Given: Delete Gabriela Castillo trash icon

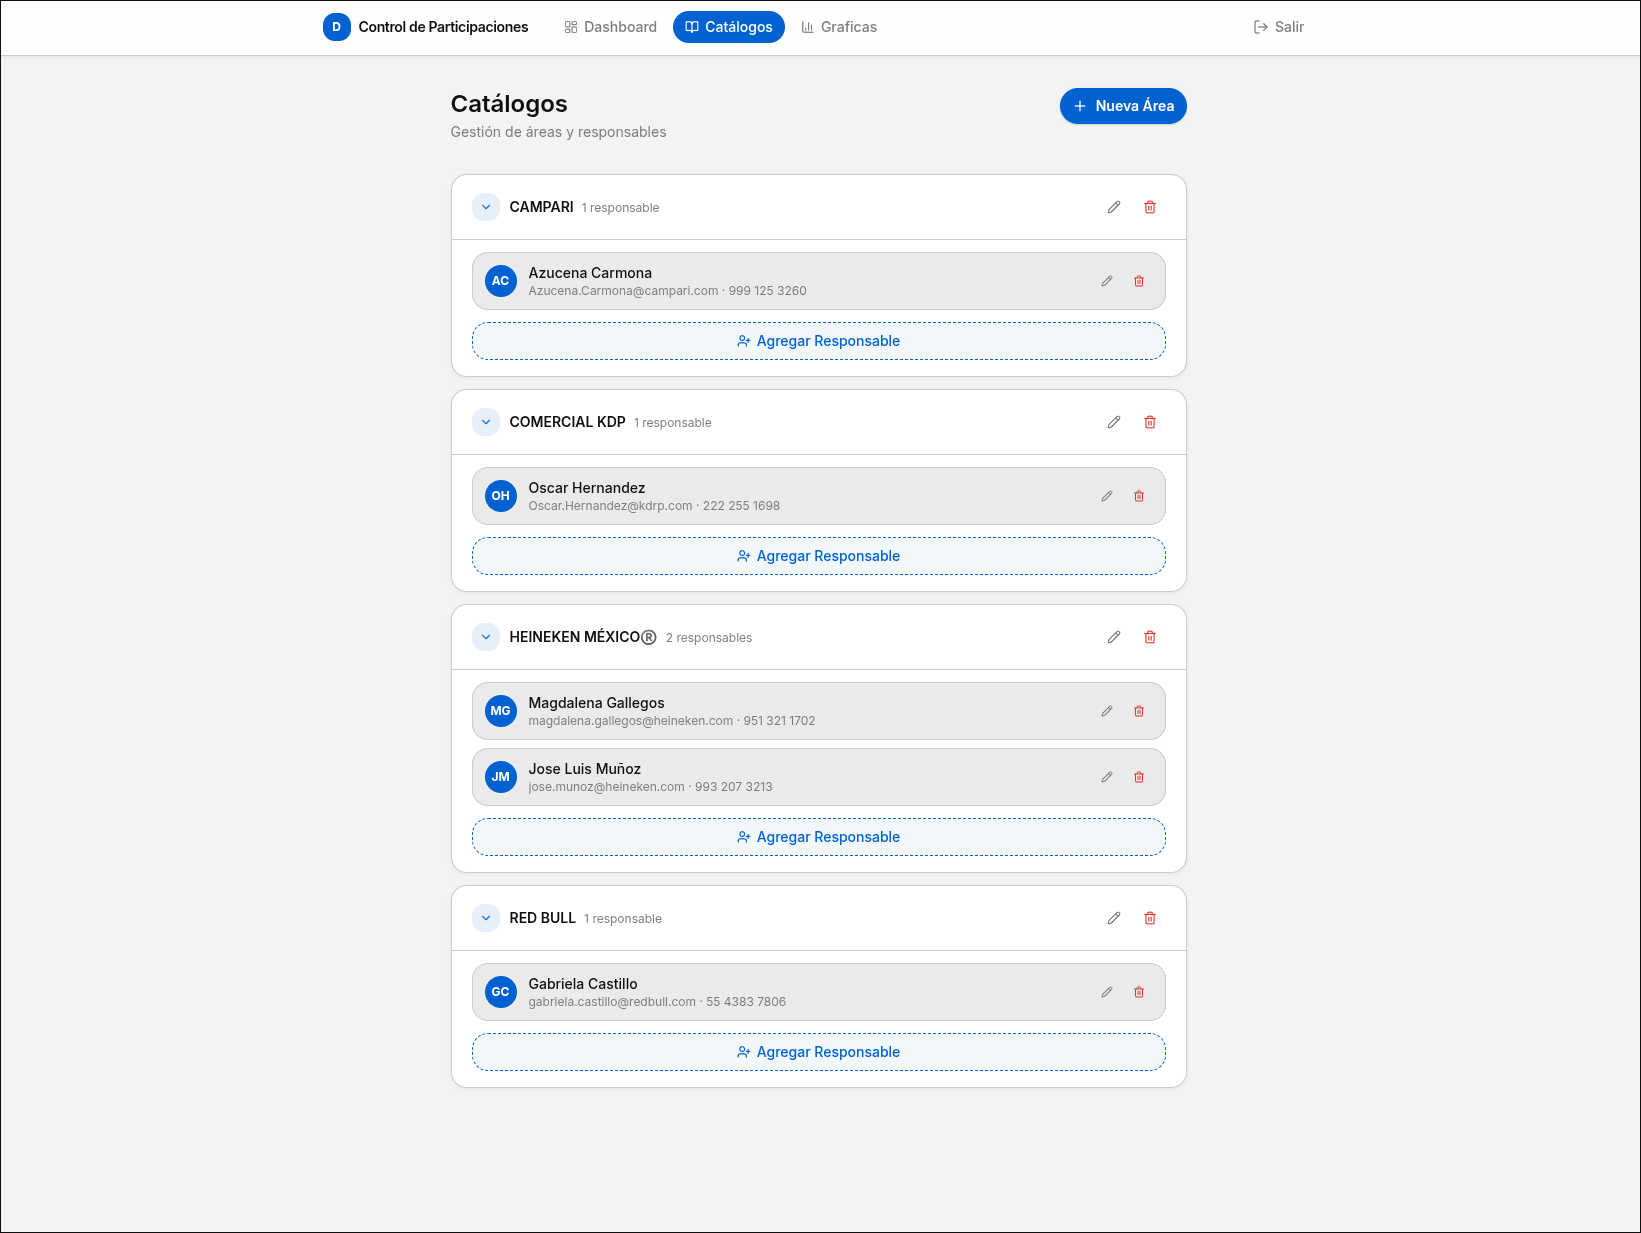Looking at the screenshot, I should point(1139,992).
